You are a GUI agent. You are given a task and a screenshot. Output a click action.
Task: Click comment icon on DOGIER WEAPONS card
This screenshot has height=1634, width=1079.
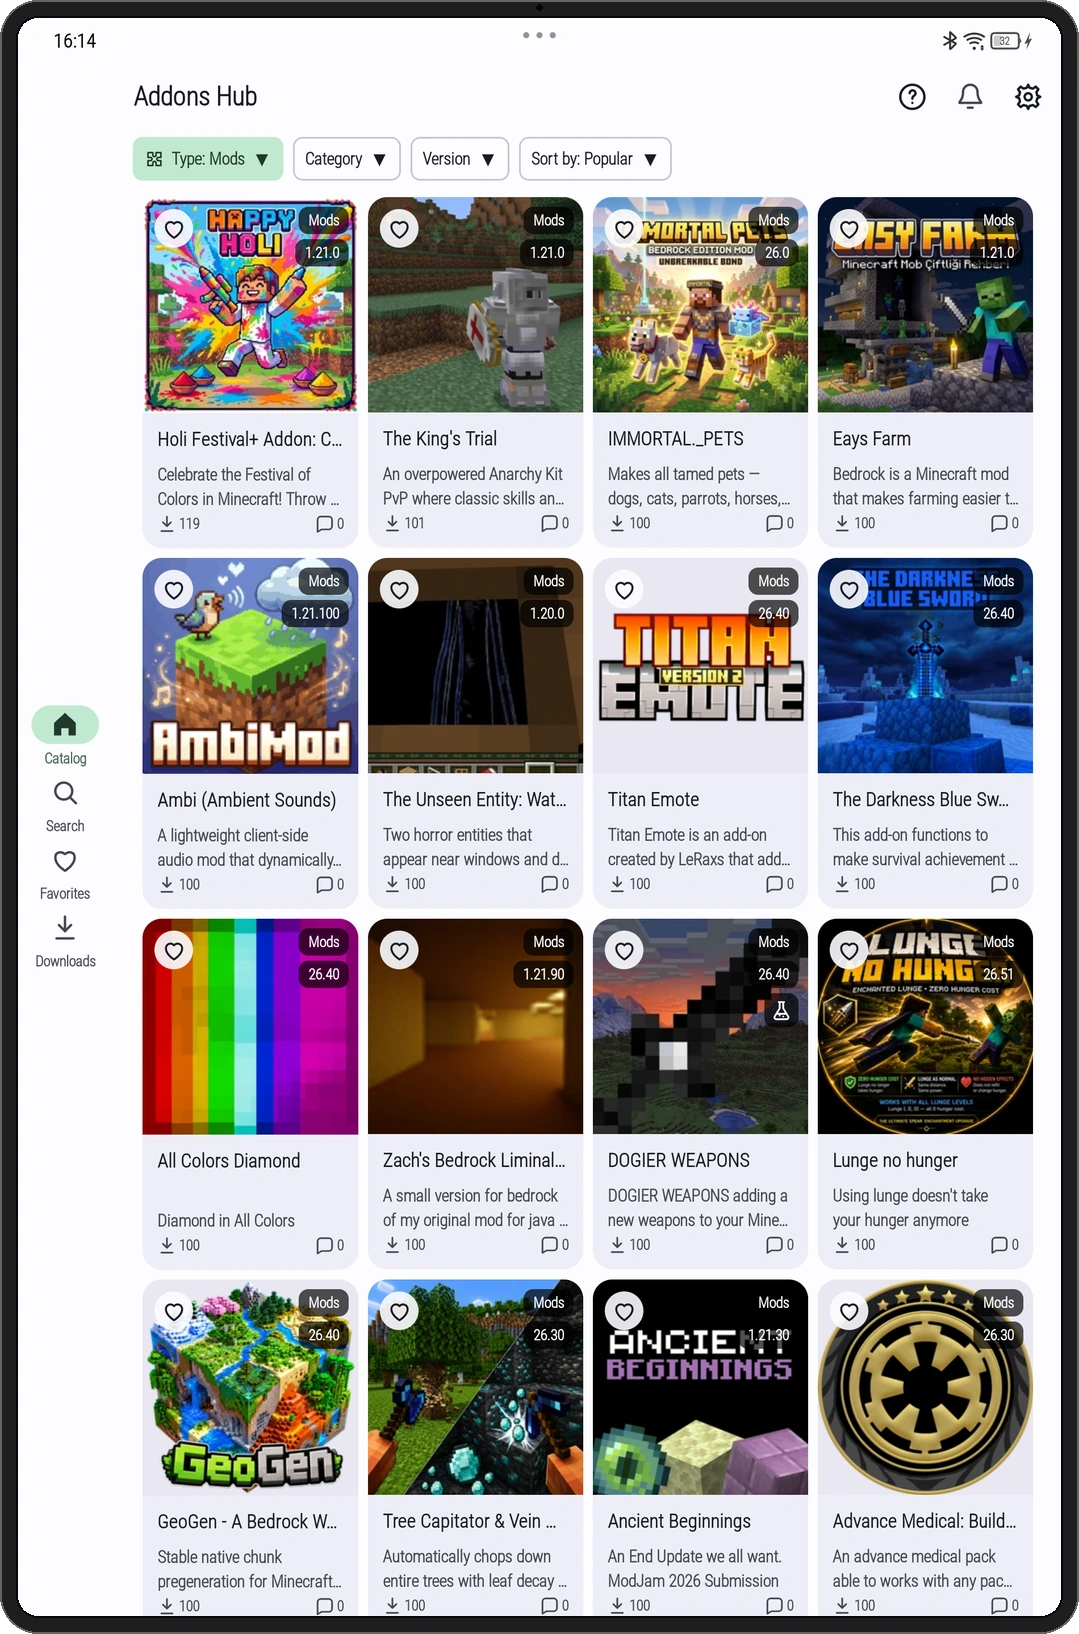(x=774, y=1245)
